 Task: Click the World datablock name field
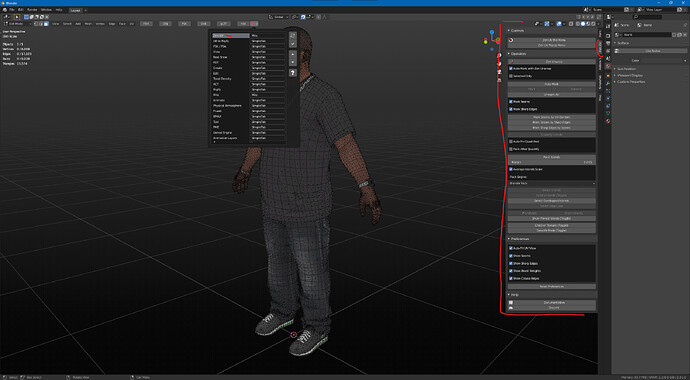tap(647, 35)
